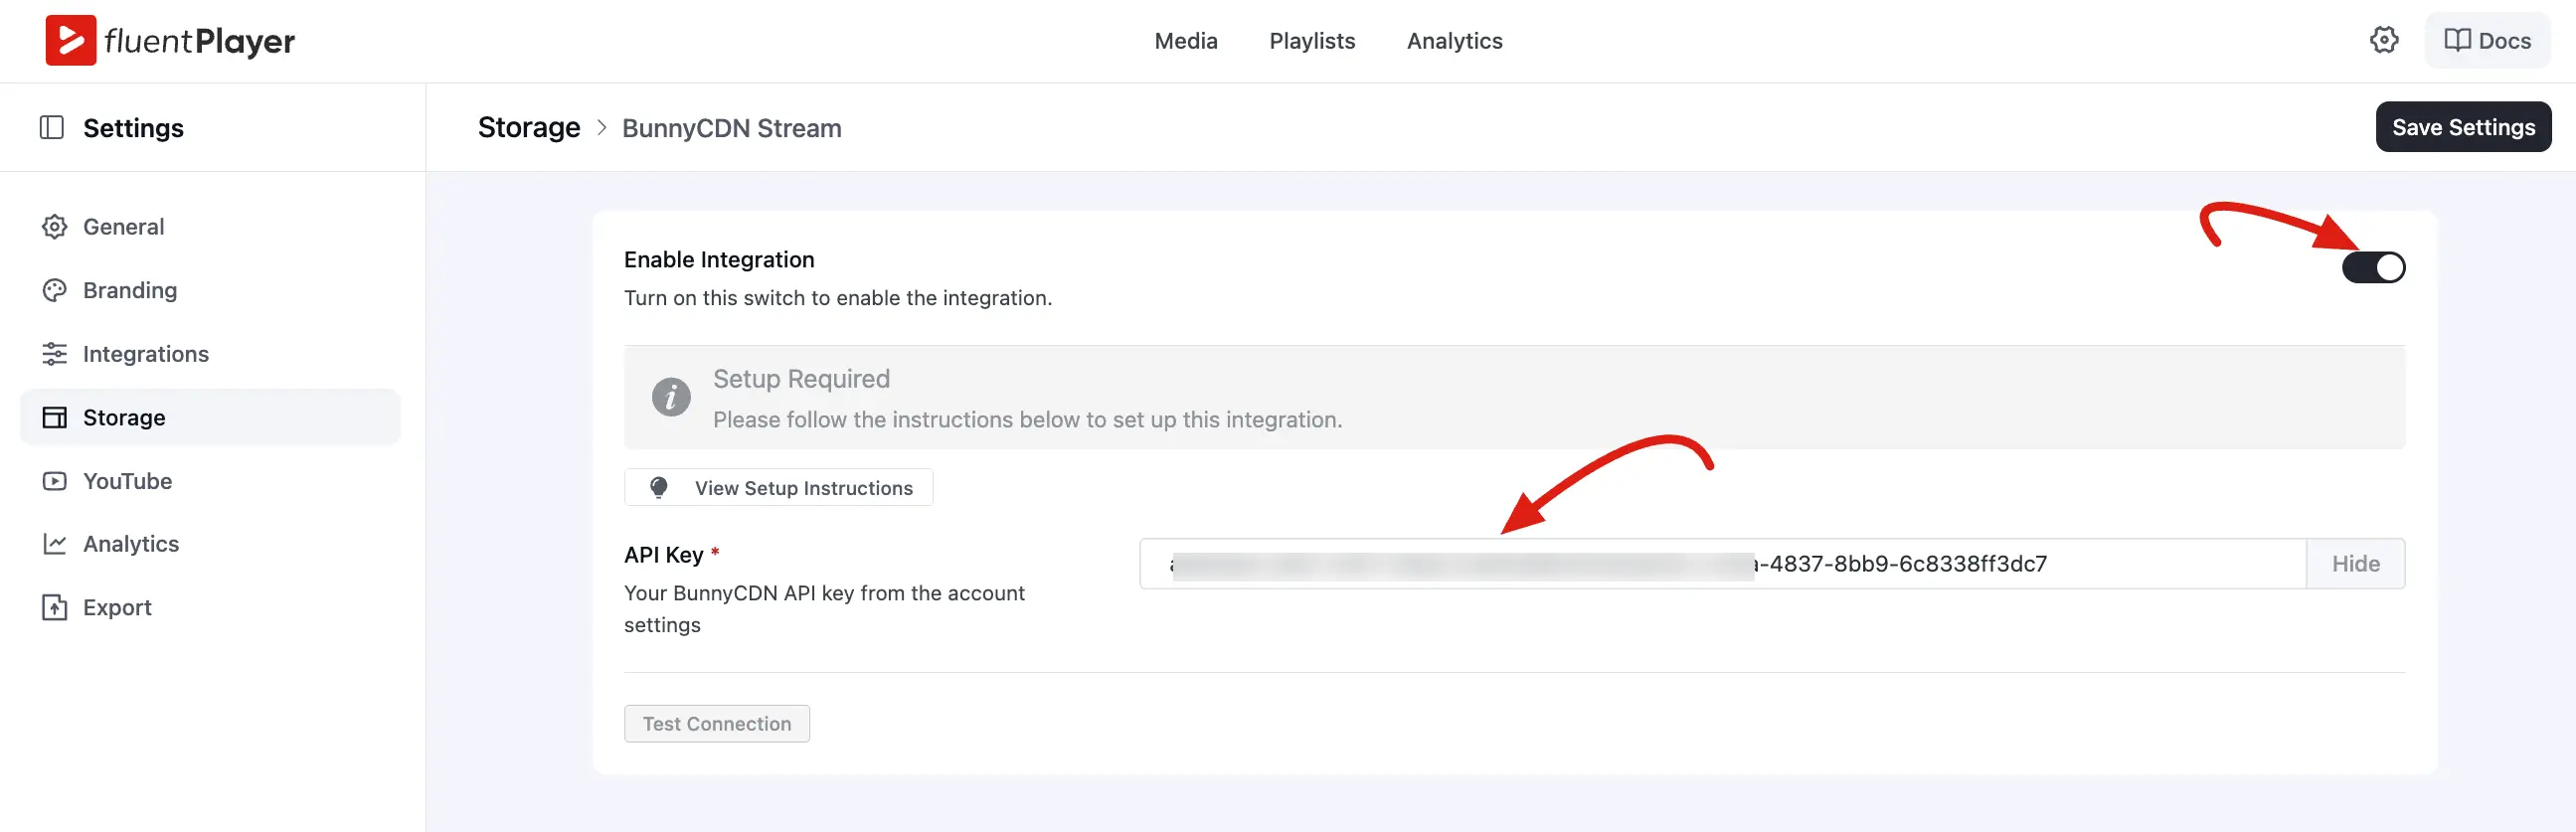
Task: Click the Export file icon
Action: pos(55,608)
